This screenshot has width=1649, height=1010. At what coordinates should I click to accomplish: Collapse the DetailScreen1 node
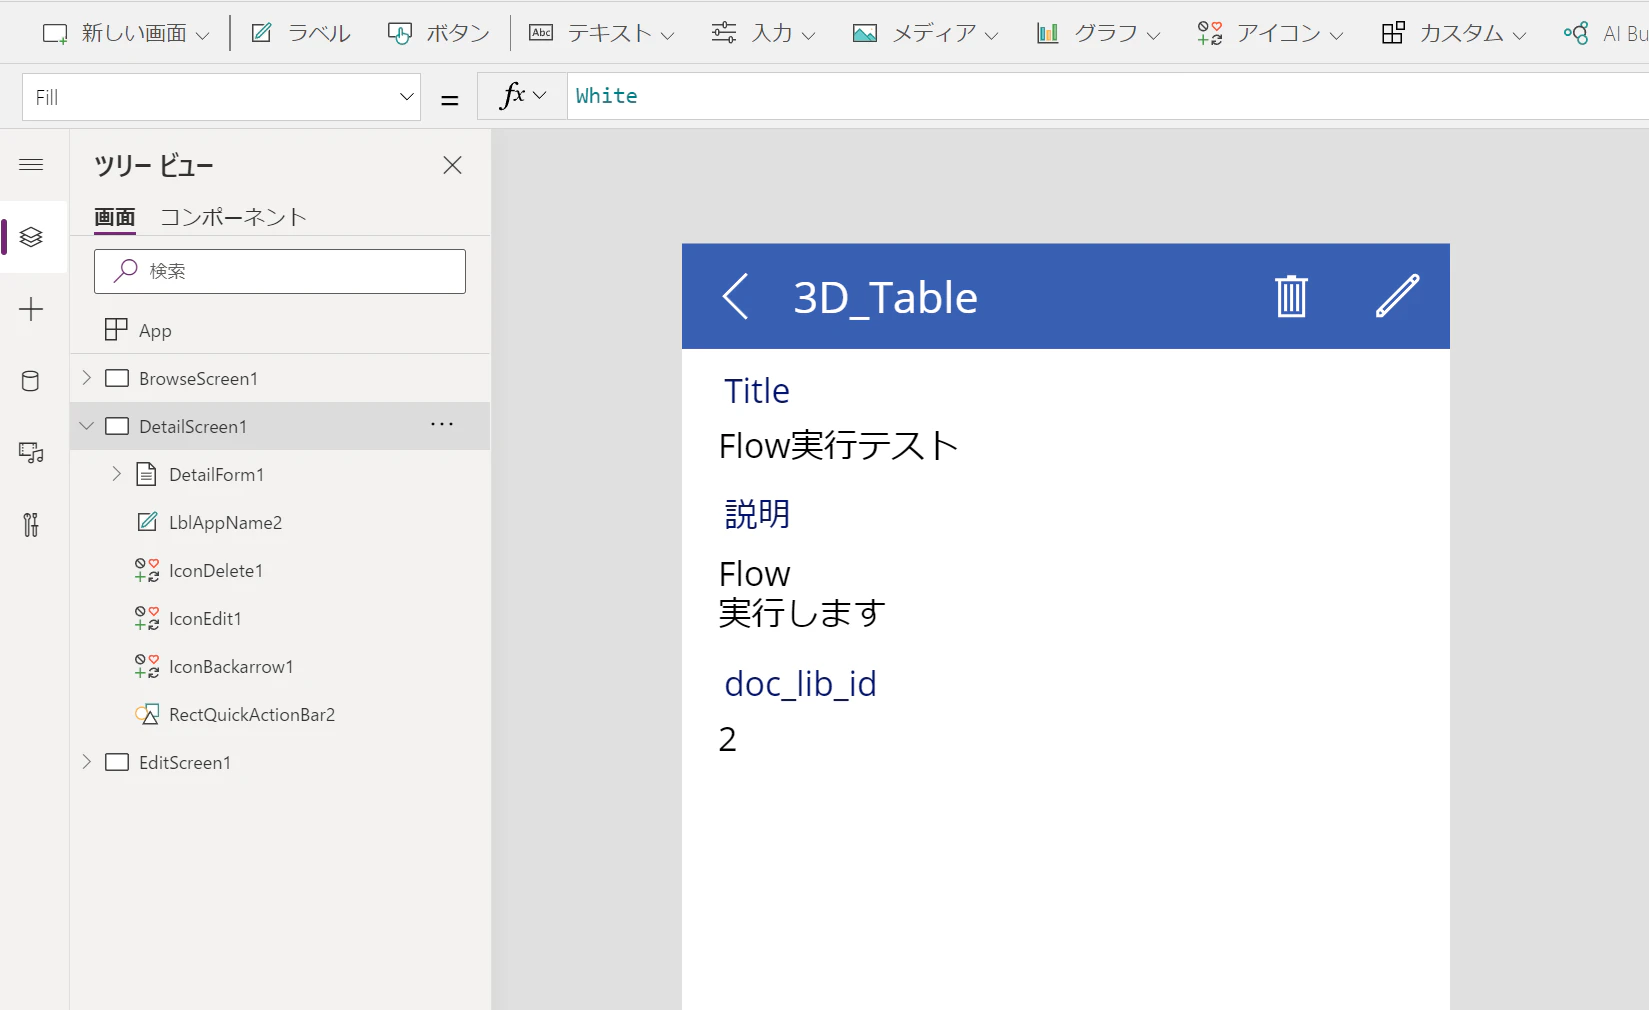point(86,426)
